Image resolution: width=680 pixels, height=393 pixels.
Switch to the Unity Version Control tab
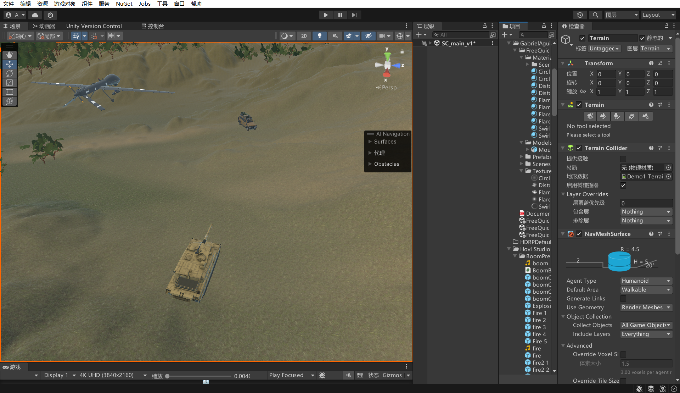click(x=94, y=26)
